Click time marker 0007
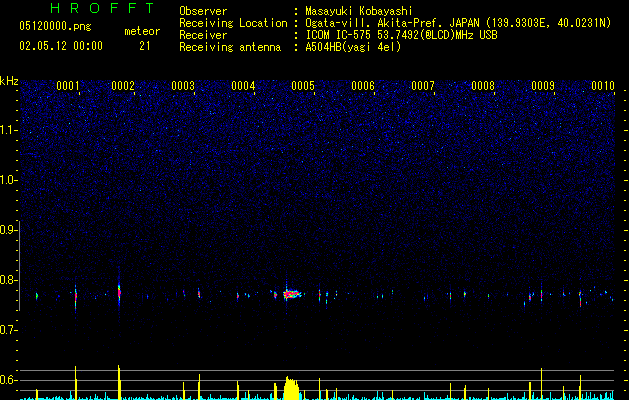The image size is (629, 400). coord(423,86)
